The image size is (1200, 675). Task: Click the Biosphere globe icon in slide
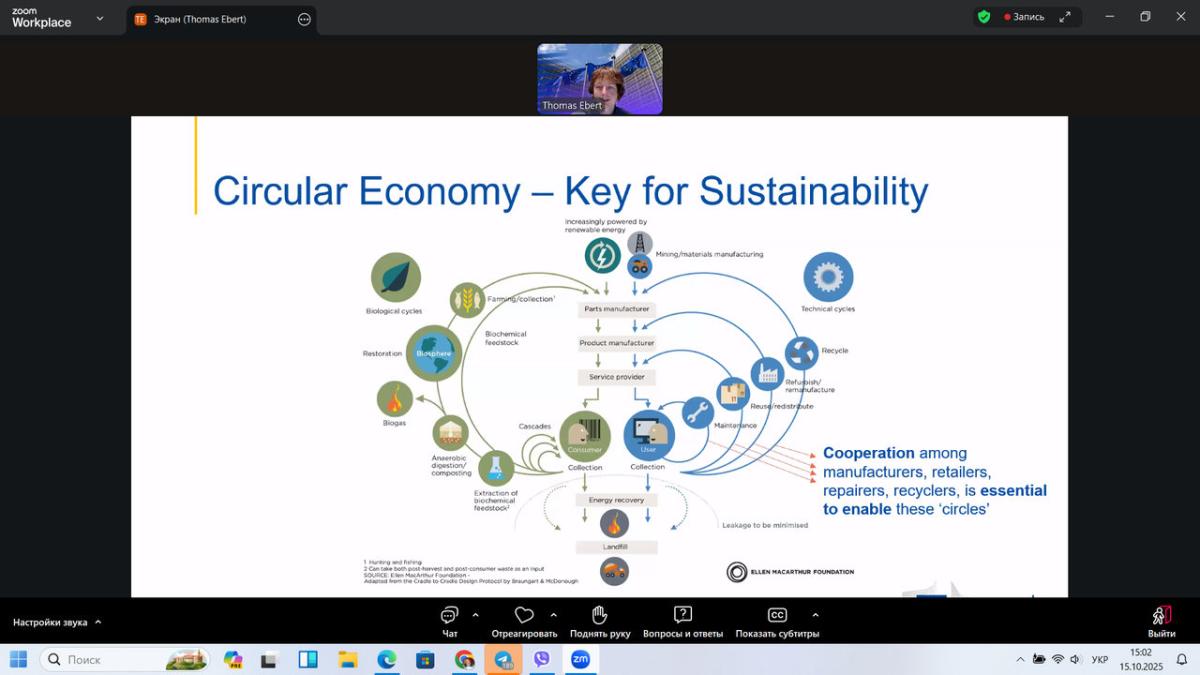coord(434,354)
